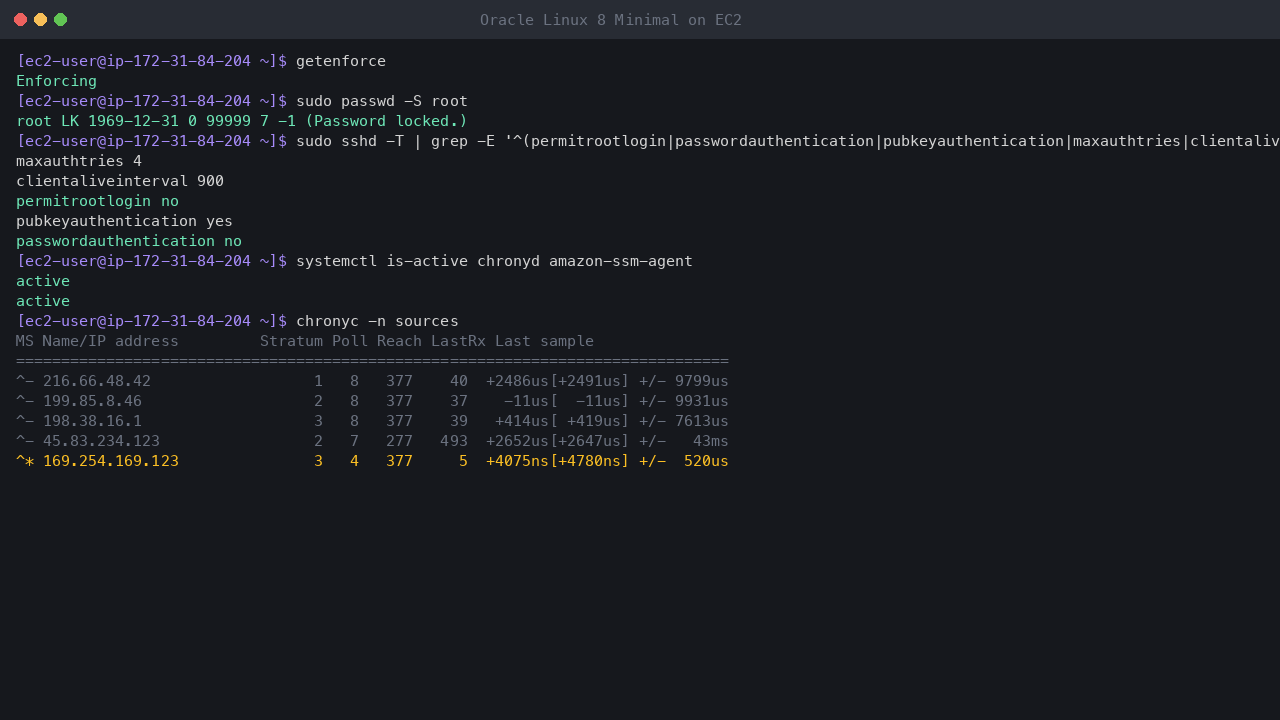The width and height of the screenshot is (1280, 720).
Task: Click the '+/- 7613us' error value
Action: [684, 421]
